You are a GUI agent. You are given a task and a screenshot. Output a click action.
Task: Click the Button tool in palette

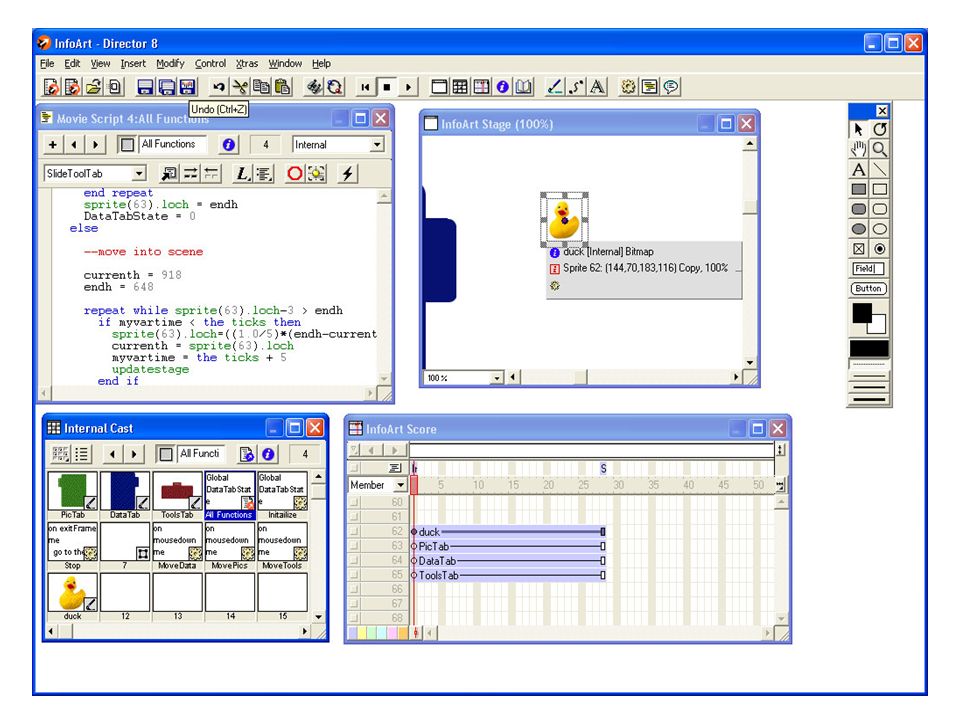coord(869,288)
